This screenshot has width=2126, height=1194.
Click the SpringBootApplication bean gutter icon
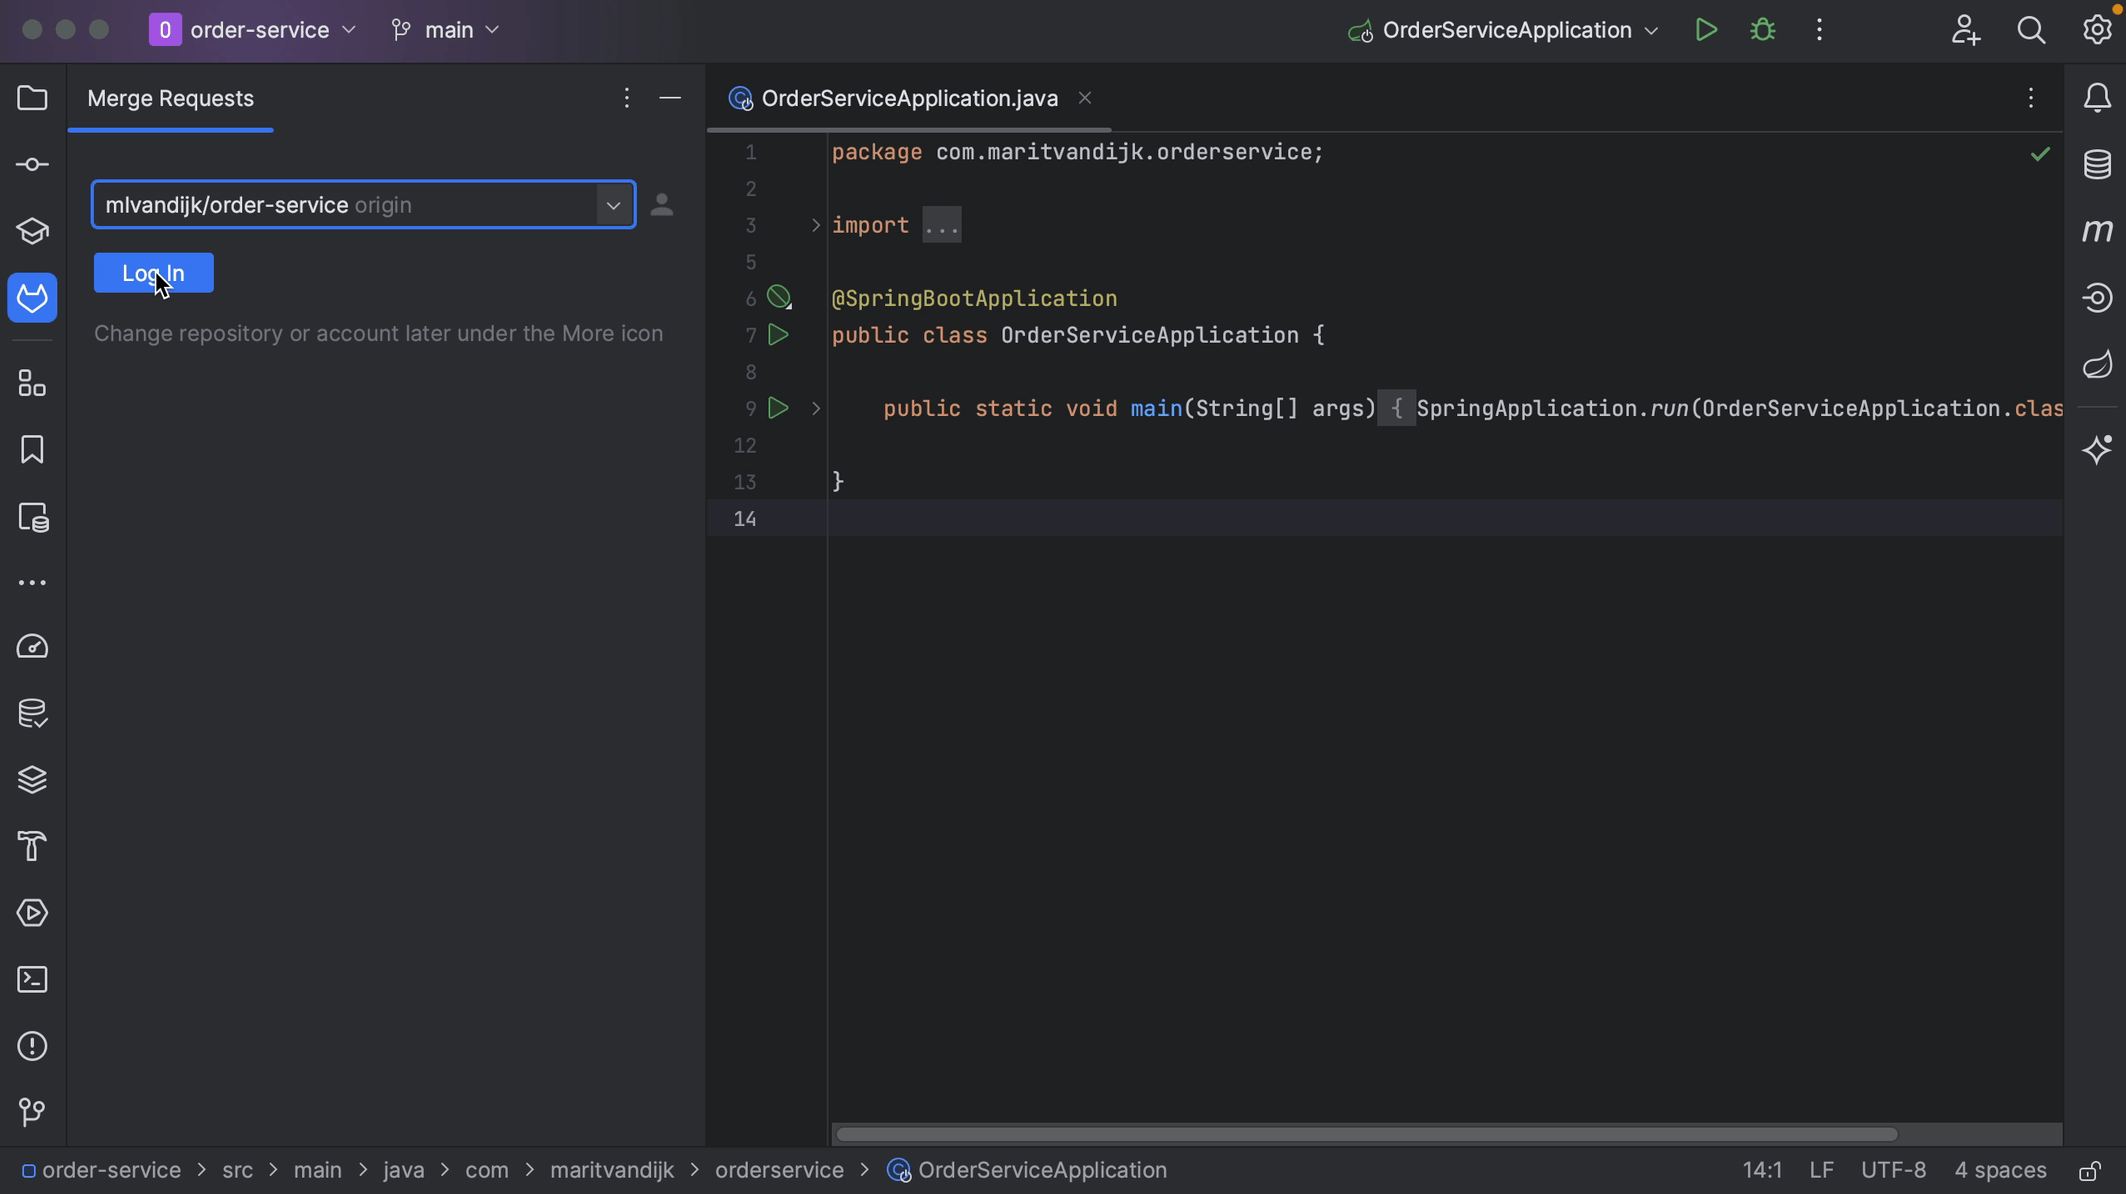pos(779,297)
